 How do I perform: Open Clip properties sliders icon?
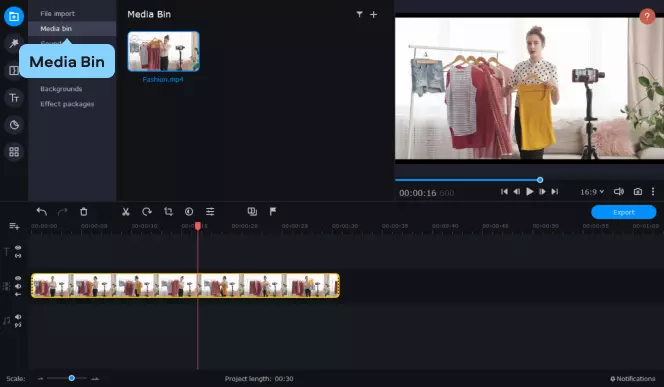pos(210,211)
